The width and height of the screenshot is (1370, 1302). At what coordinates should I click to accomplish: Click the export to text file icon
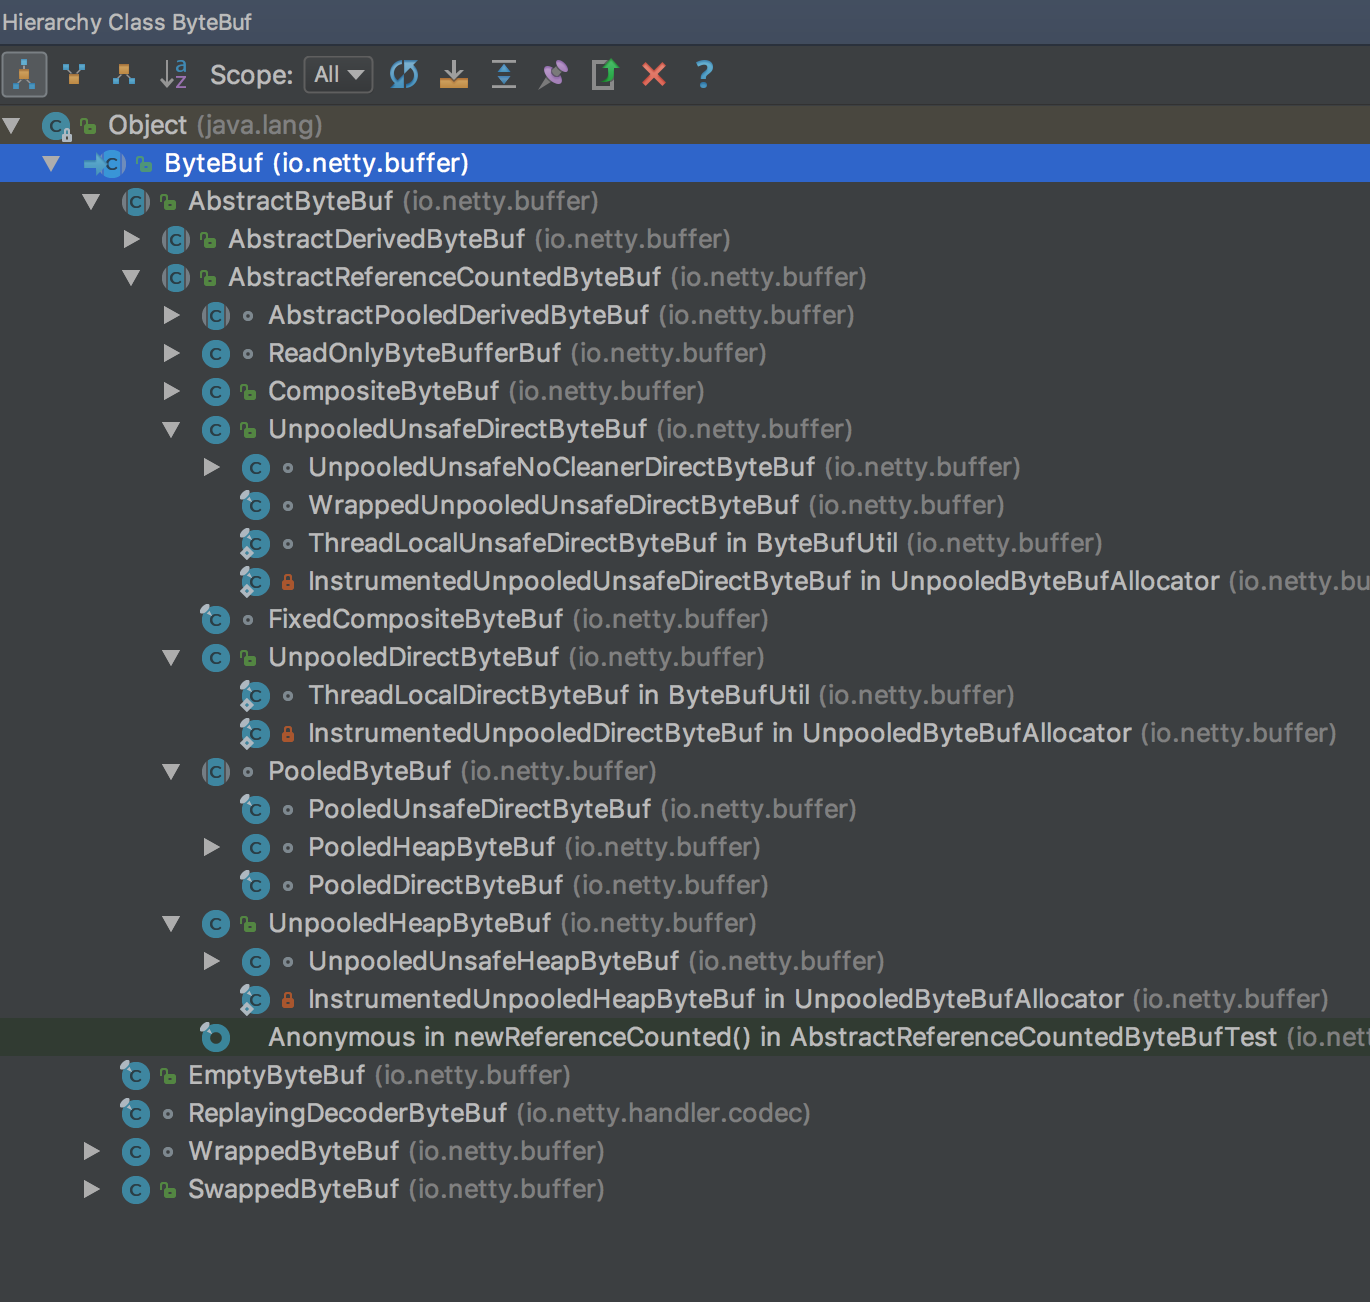pyautogui.click(x=604, y=75)
